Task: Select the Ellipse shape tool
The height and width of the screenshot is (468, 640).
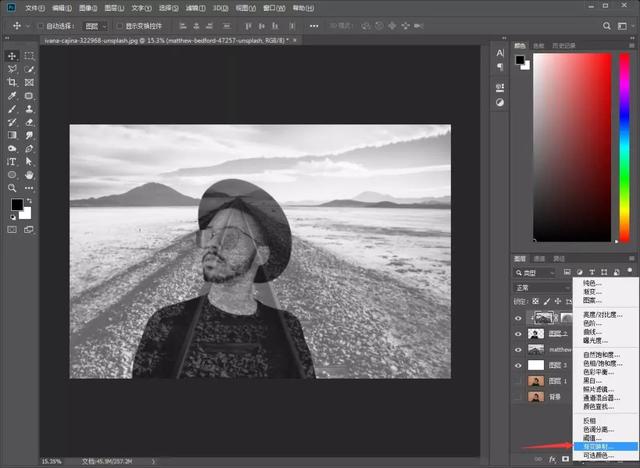Action: coord(12,175)
